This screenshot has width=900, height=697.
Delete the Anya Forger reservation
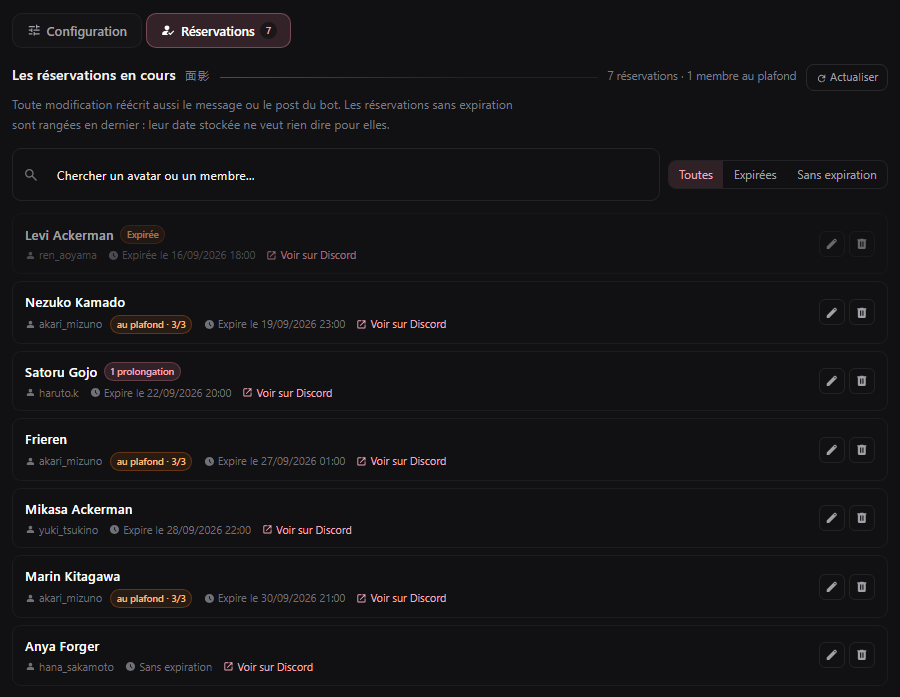point(862,655)
